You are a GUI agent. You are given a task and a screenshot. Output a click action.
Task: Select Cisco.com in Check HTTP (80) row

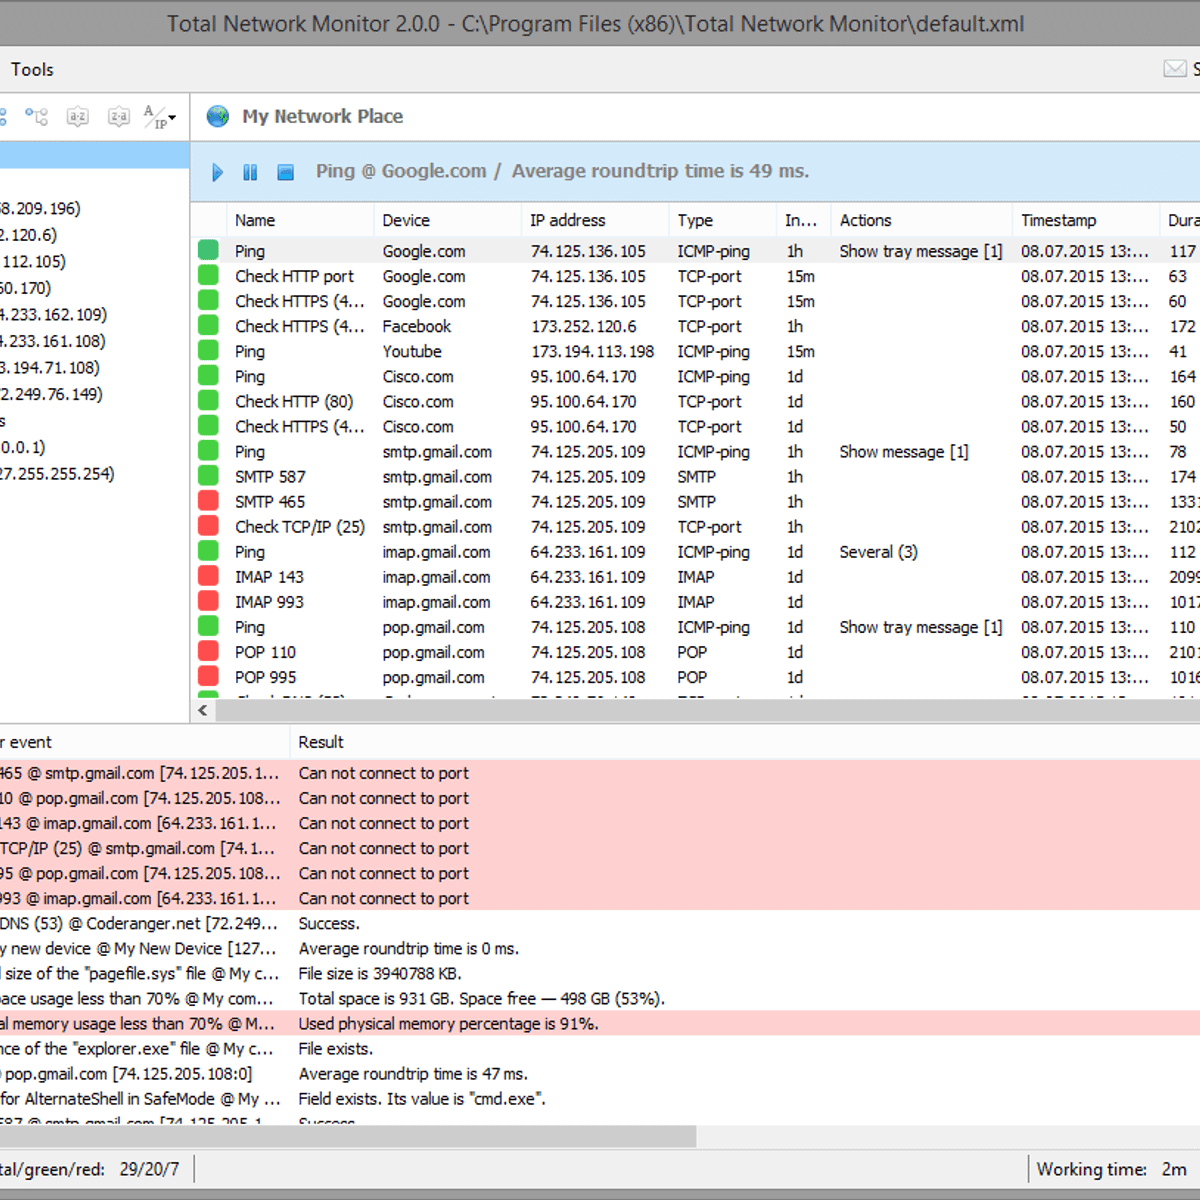point(418,402)
